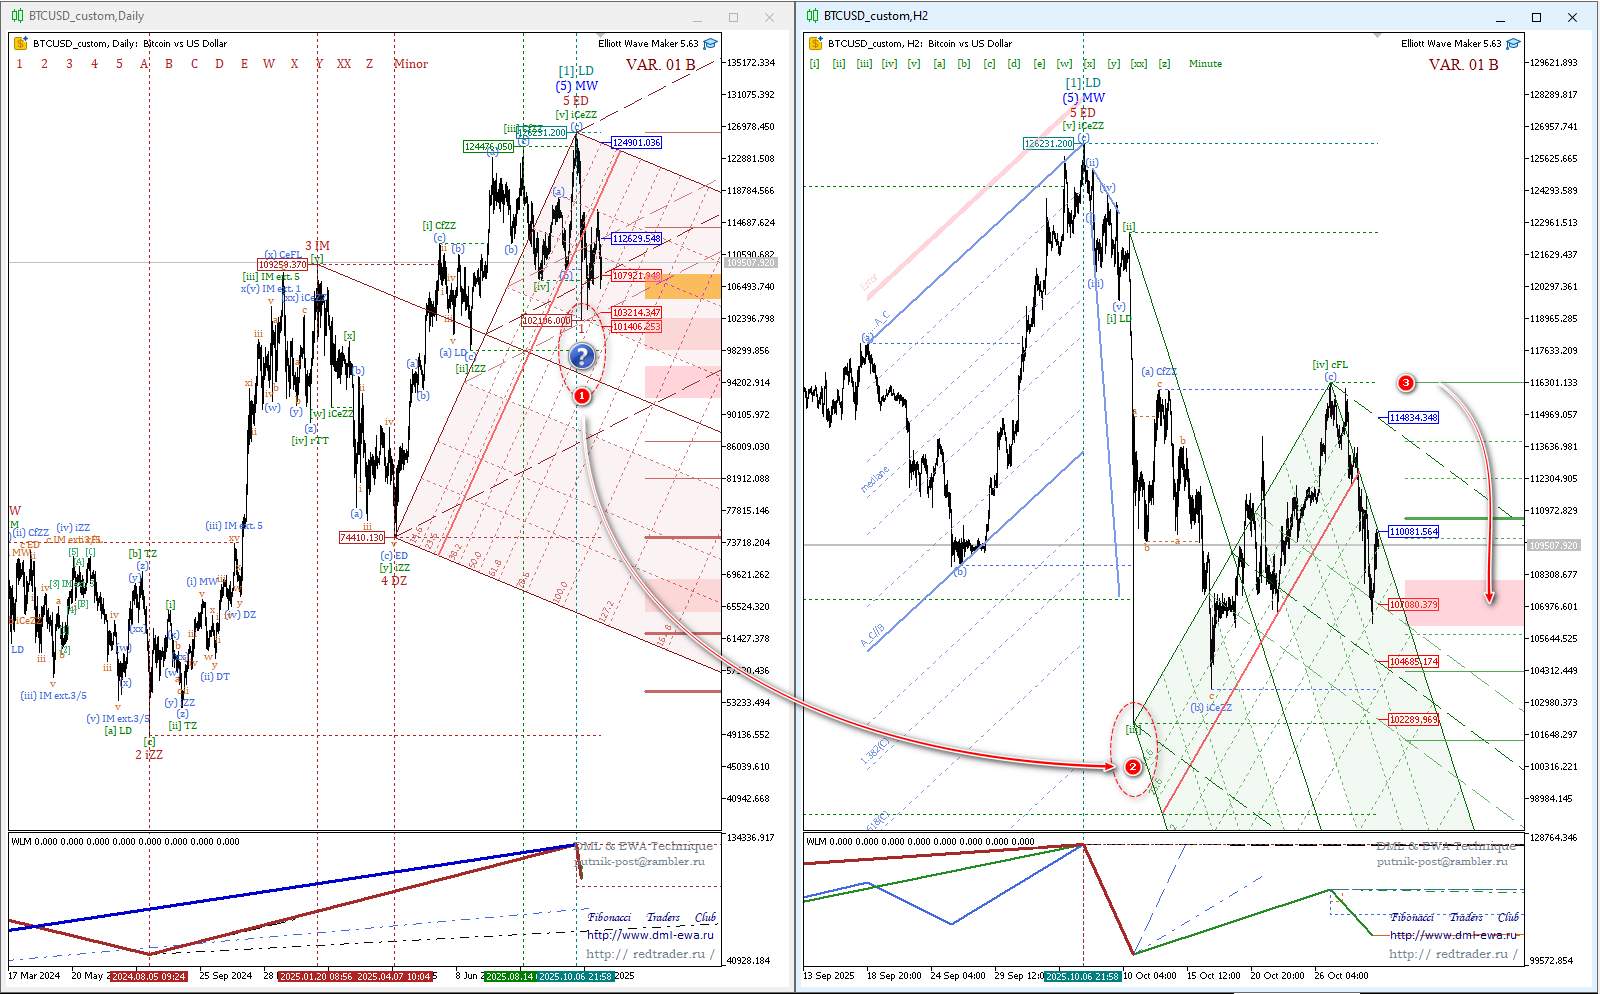Pick the XX wave label on the Daily chart
Image resolution: width=1600 pixels, height=994 pixels.
(344, 64)
